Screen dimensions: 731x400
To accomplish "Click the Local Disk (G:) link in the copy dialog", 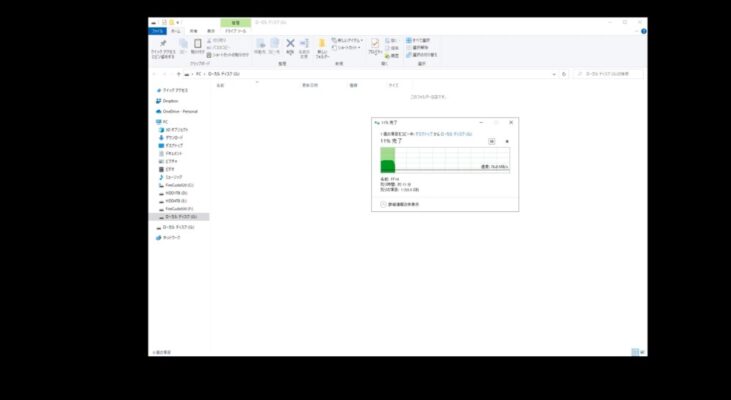I will pos(456,134).
